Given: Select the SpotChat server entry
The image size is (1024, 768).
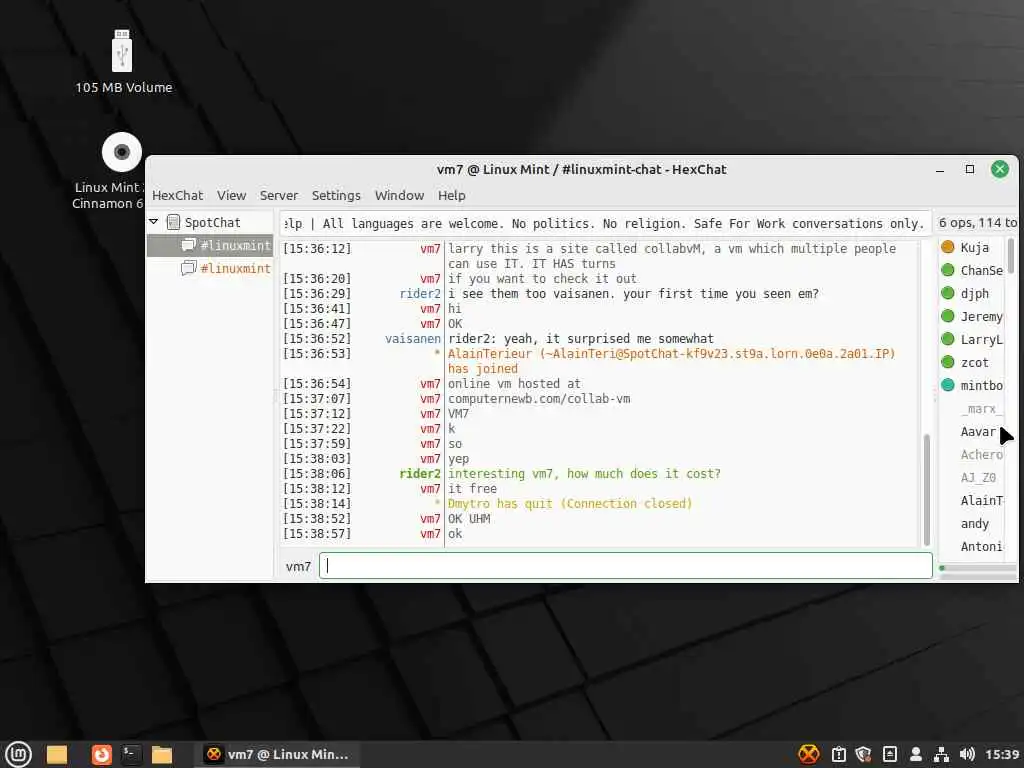Looking at the screenshot, I should click(x=212, y=222).
